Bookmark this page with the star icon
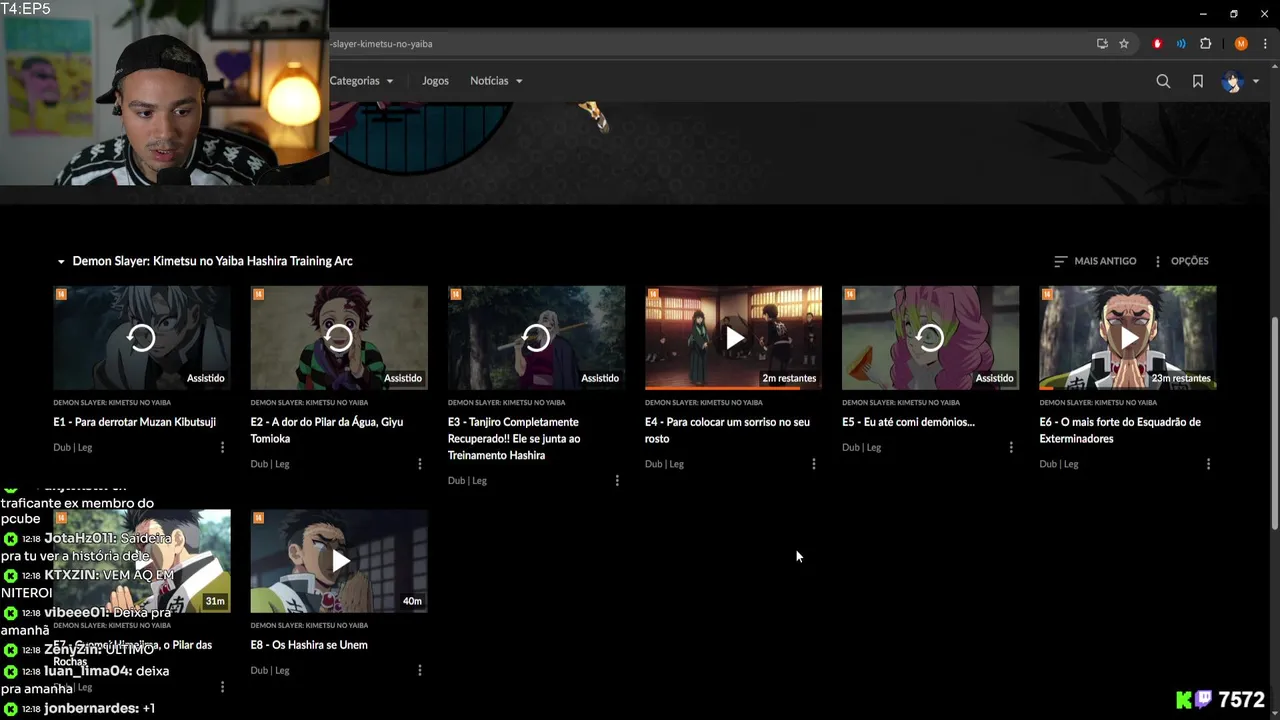 (1124, 44)
